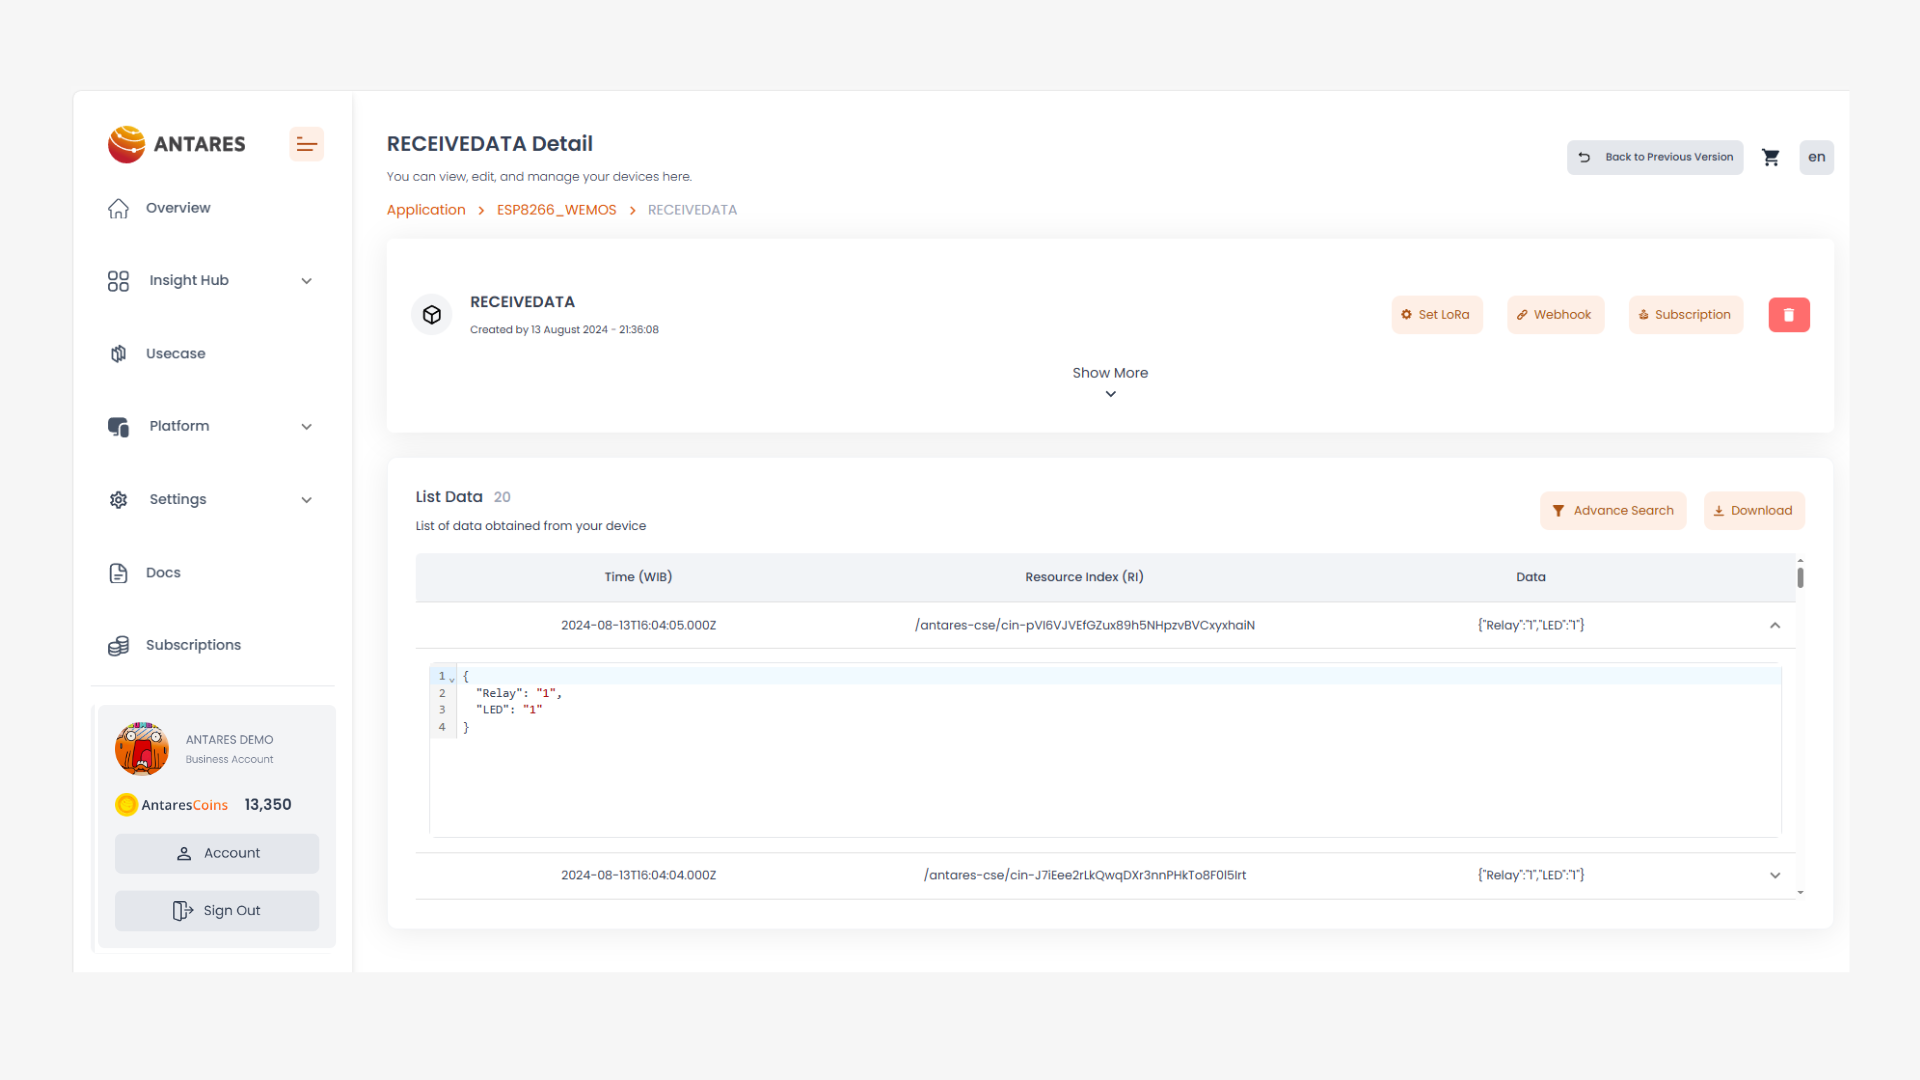Screen dimensions: 1920x1080
Task: Download the list data
Action: 1754,511
